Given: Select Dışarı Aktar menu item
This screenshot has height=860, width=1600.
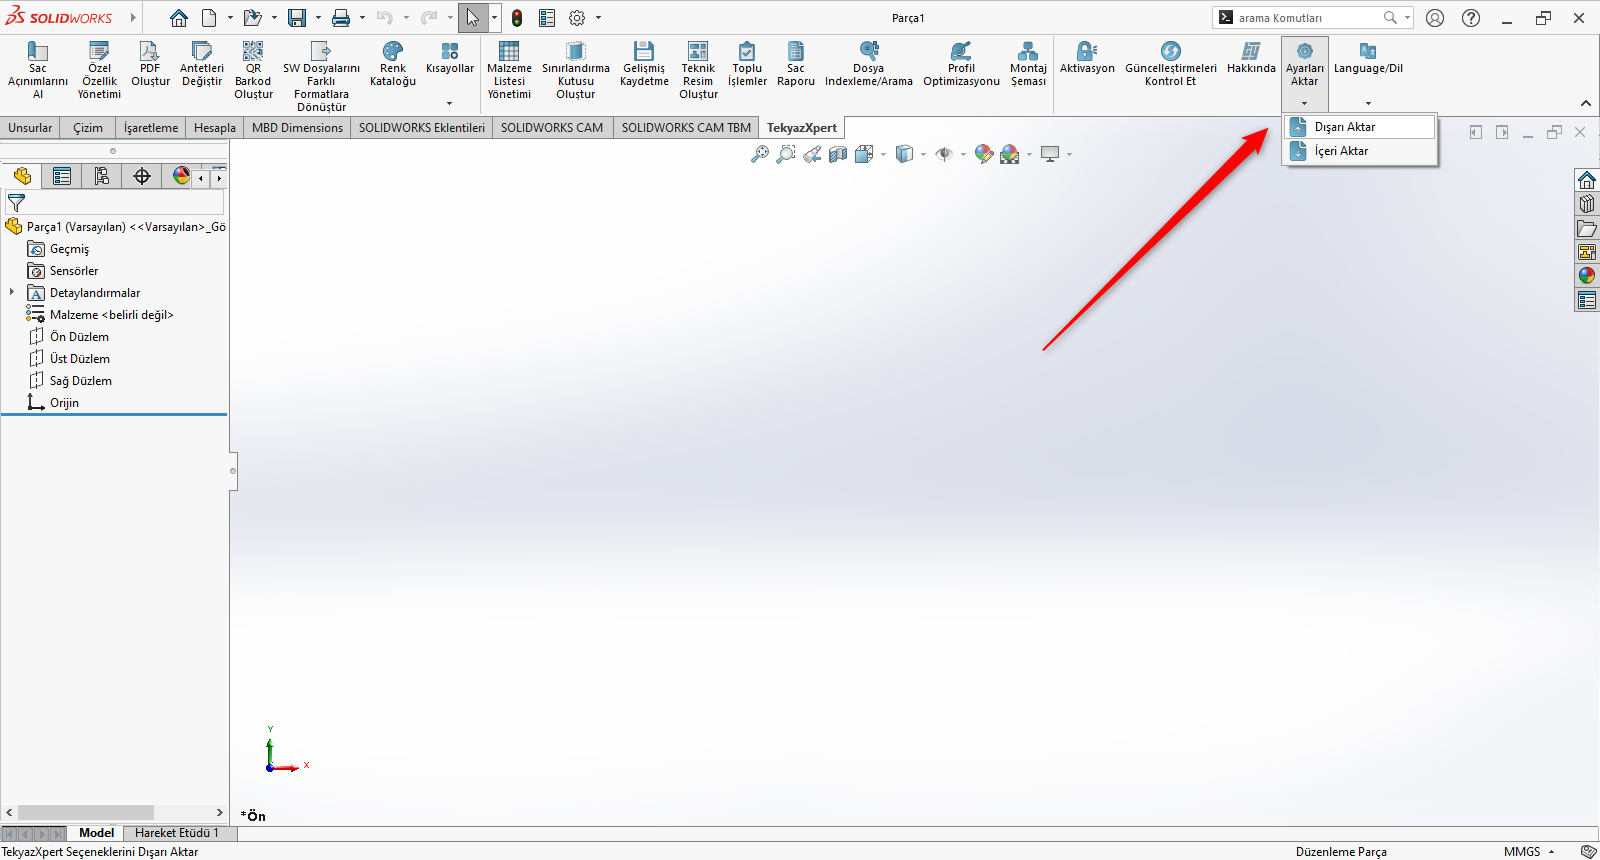Looking at the screenshot, I should pos(1360,127).
